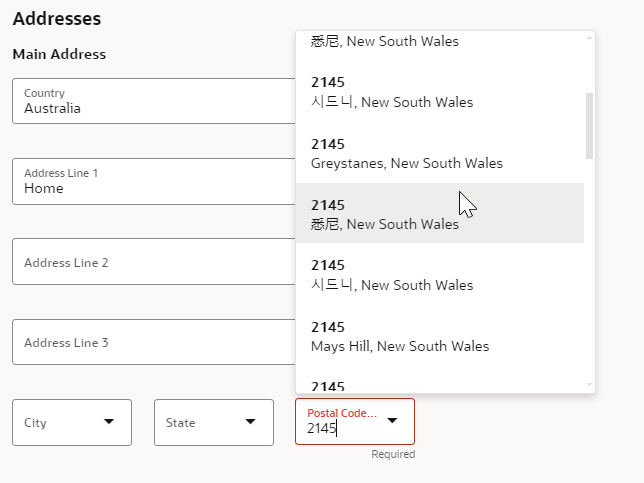Select 2145 Mays Hill, New South Wales option
Viewport: 644px width, 483px height.
tap(440, 336)
